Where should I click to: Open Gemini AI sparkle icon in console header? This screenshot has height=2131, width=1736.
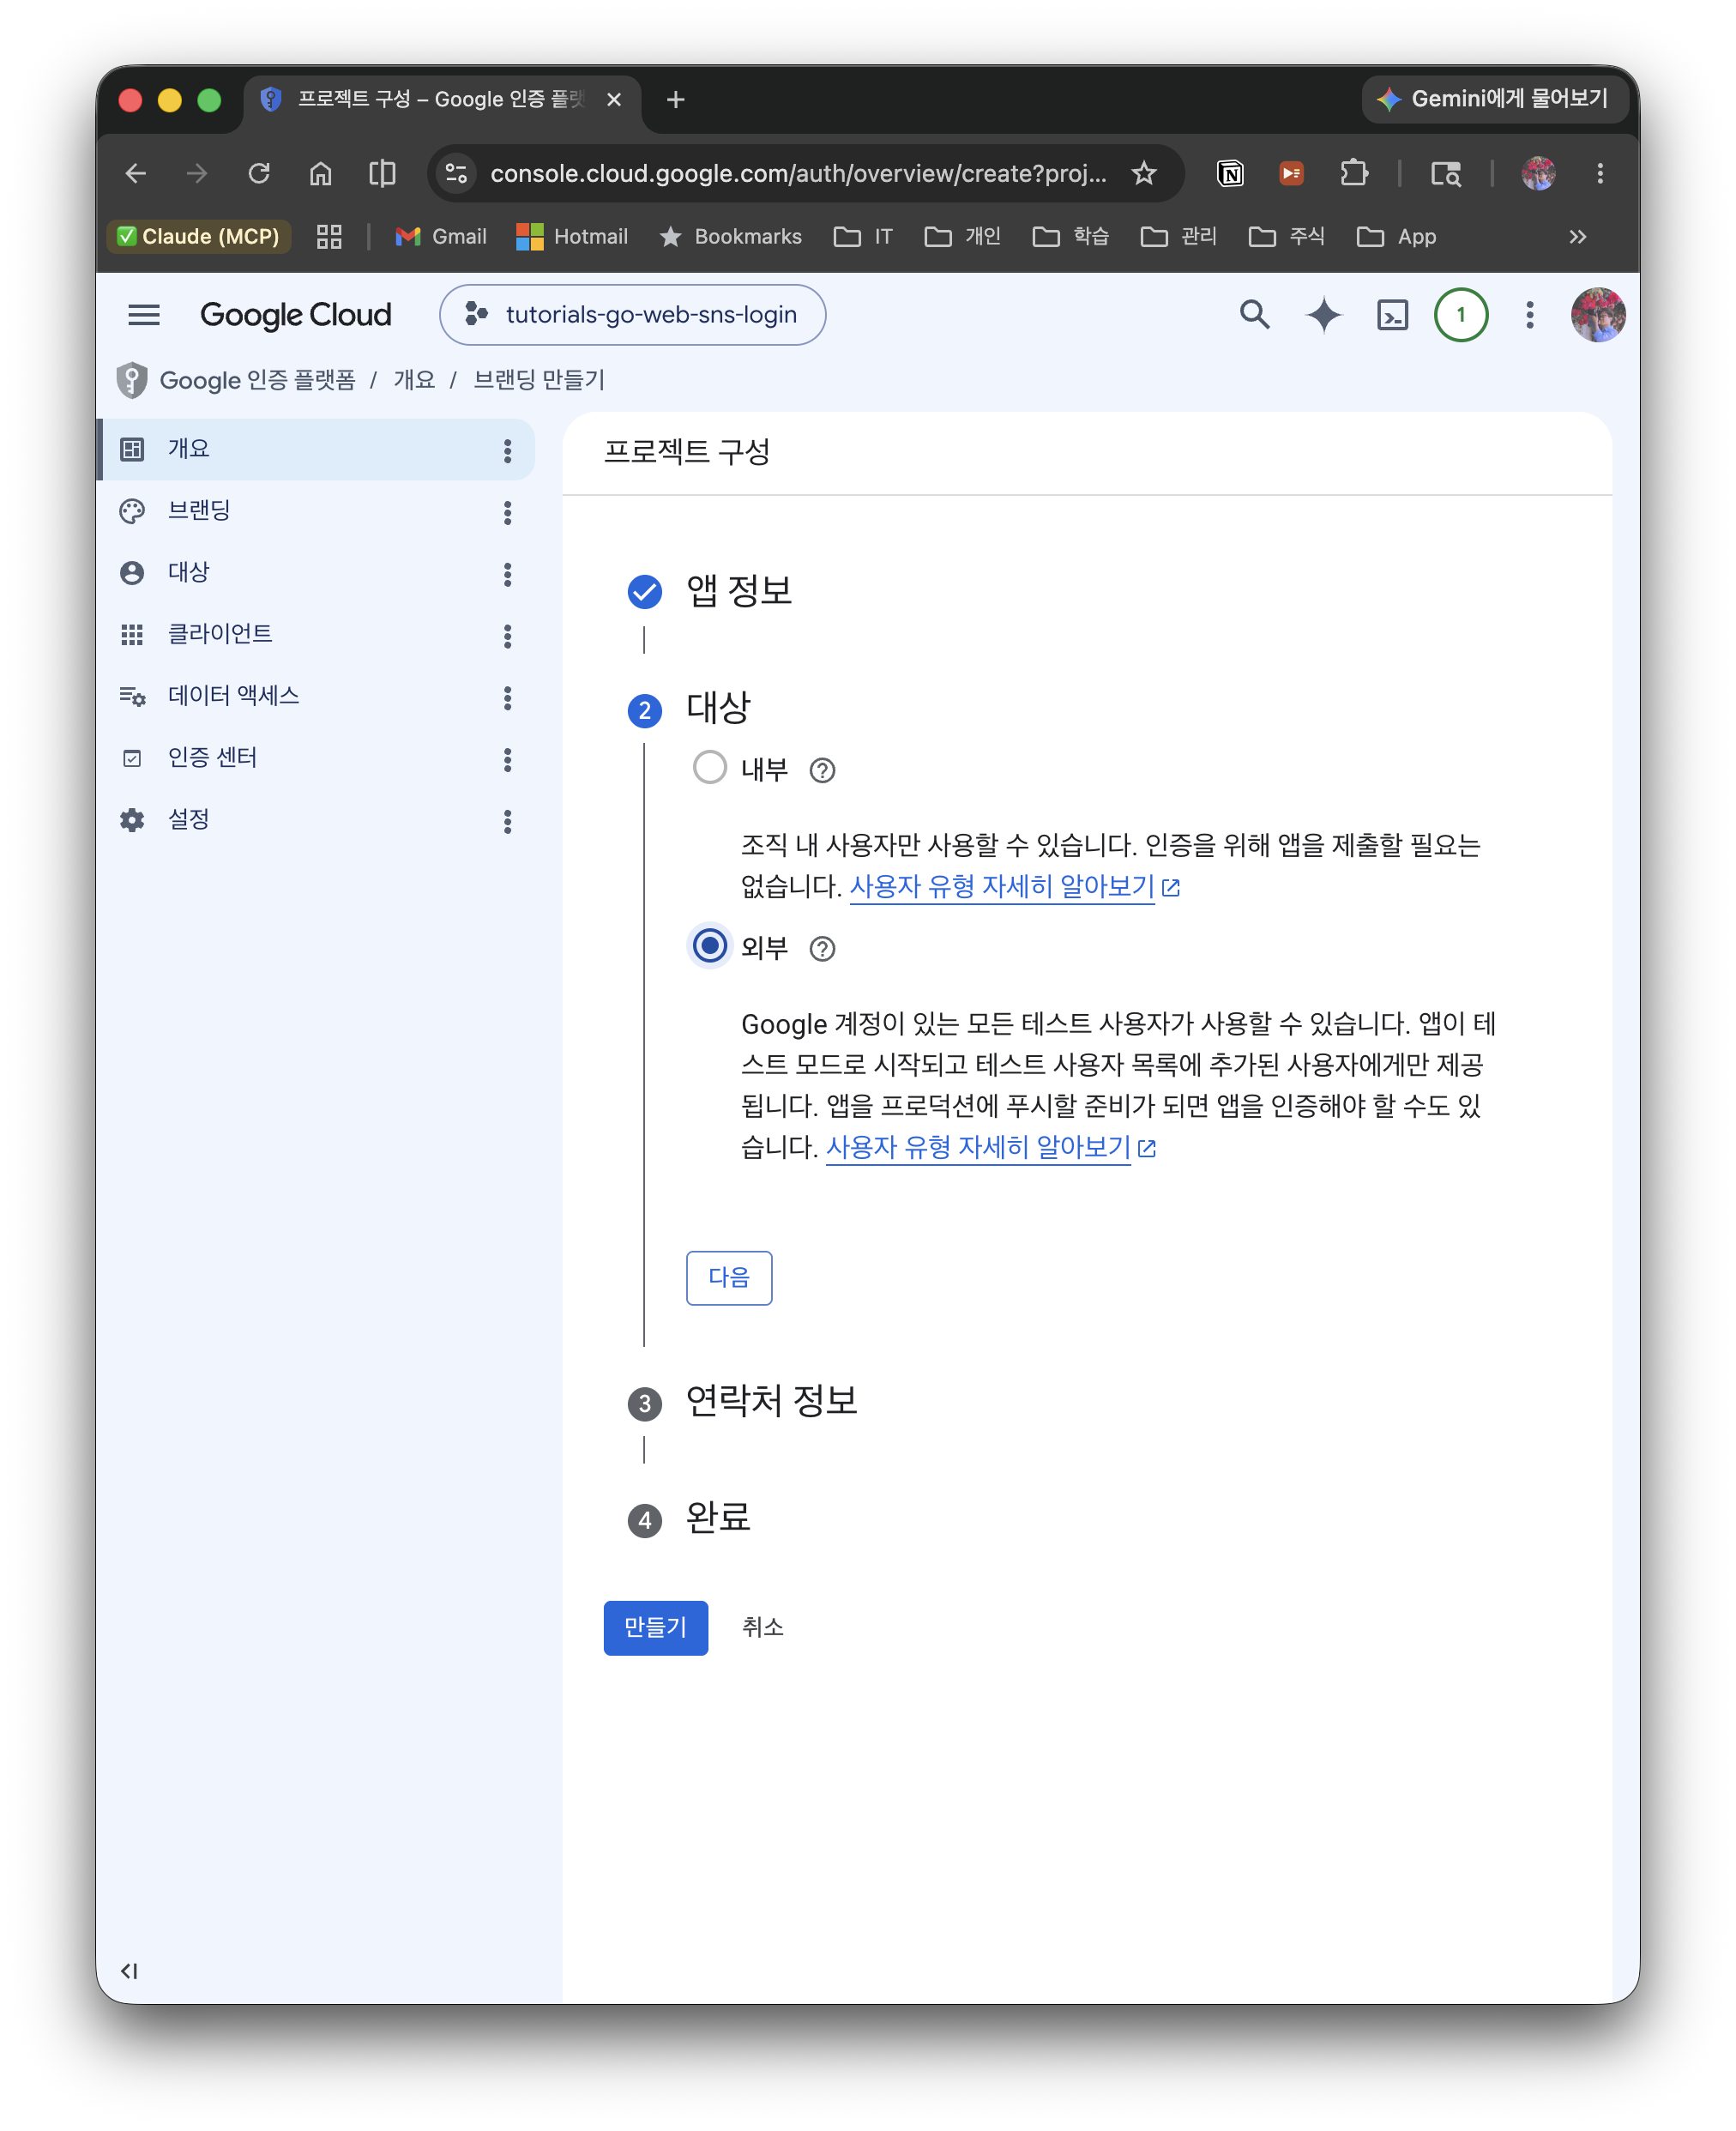click(1324, 315)
